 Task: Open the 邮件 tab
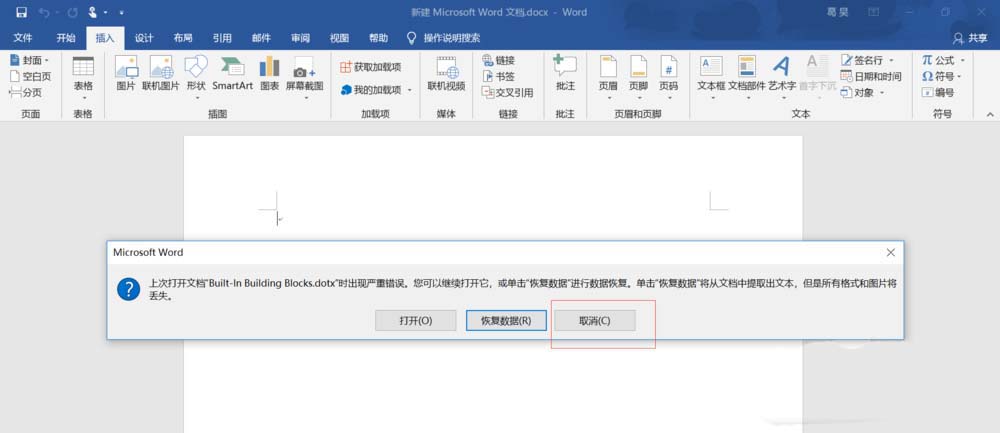click(x=261, y=38)
